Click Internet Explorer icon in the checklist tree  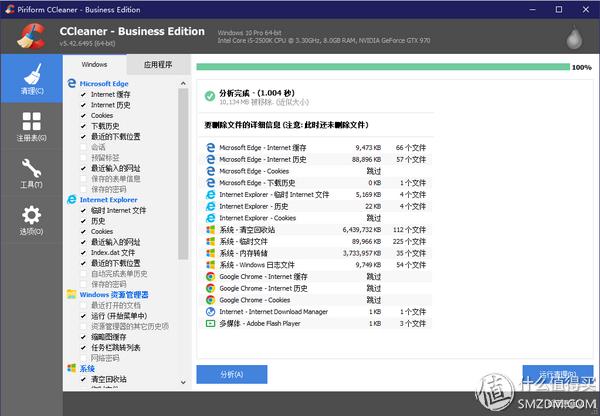coord(72,199)
